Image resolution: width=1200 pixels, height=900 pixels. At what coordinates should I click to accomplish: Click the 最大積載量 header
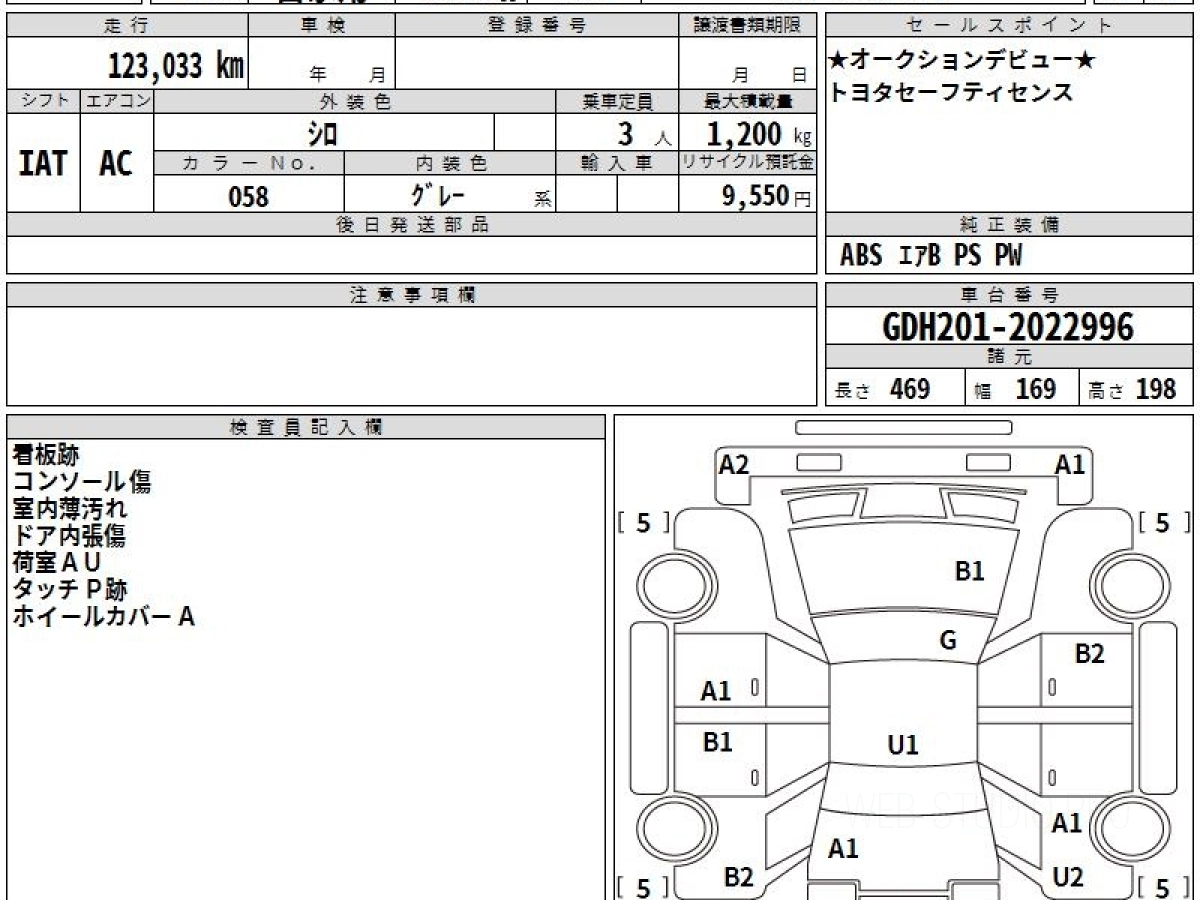pos(747,101)
